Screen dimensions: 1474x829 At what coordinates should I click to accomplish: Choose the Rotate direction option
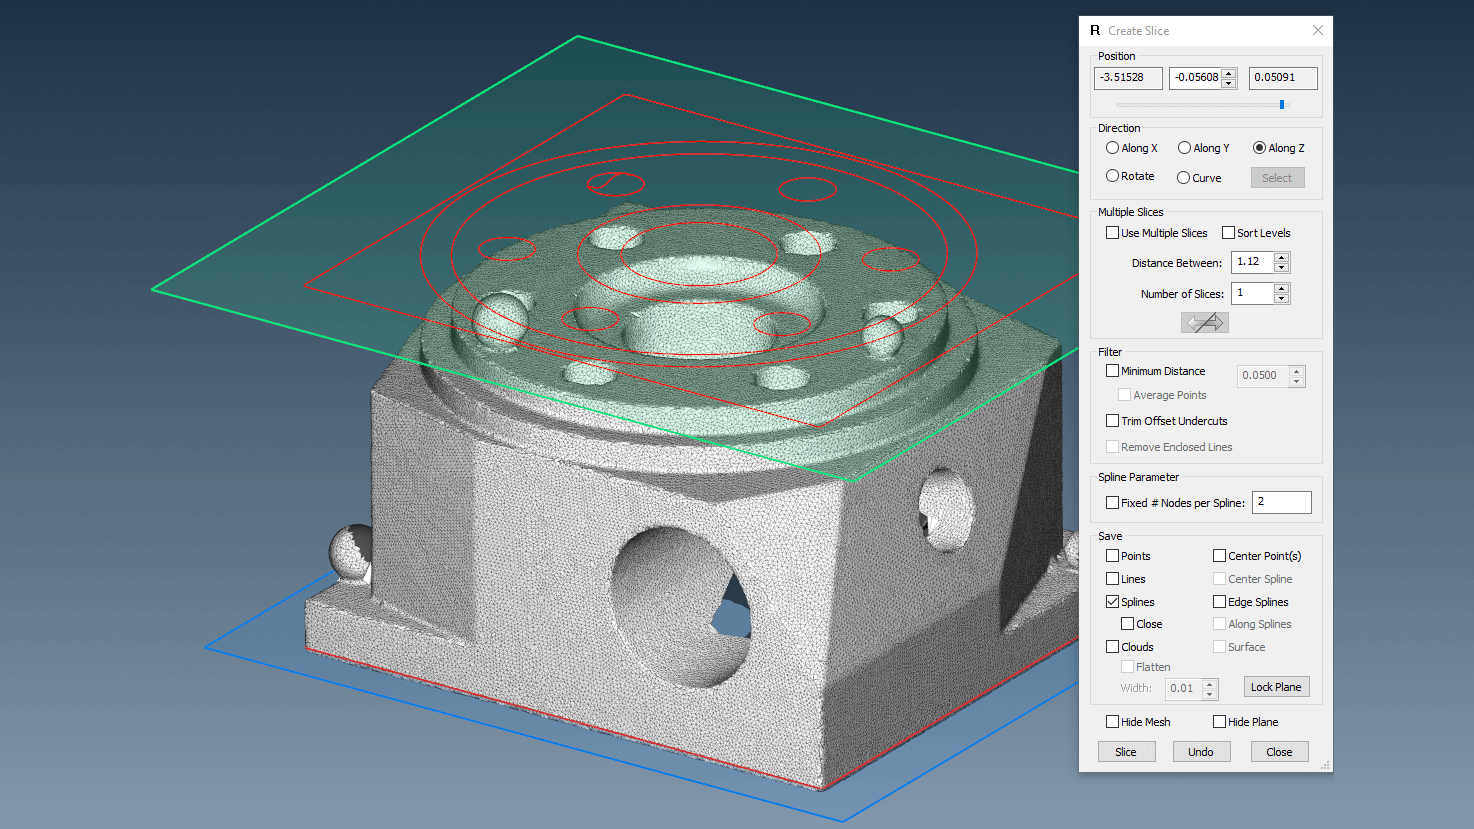[x=1112, y=176]
